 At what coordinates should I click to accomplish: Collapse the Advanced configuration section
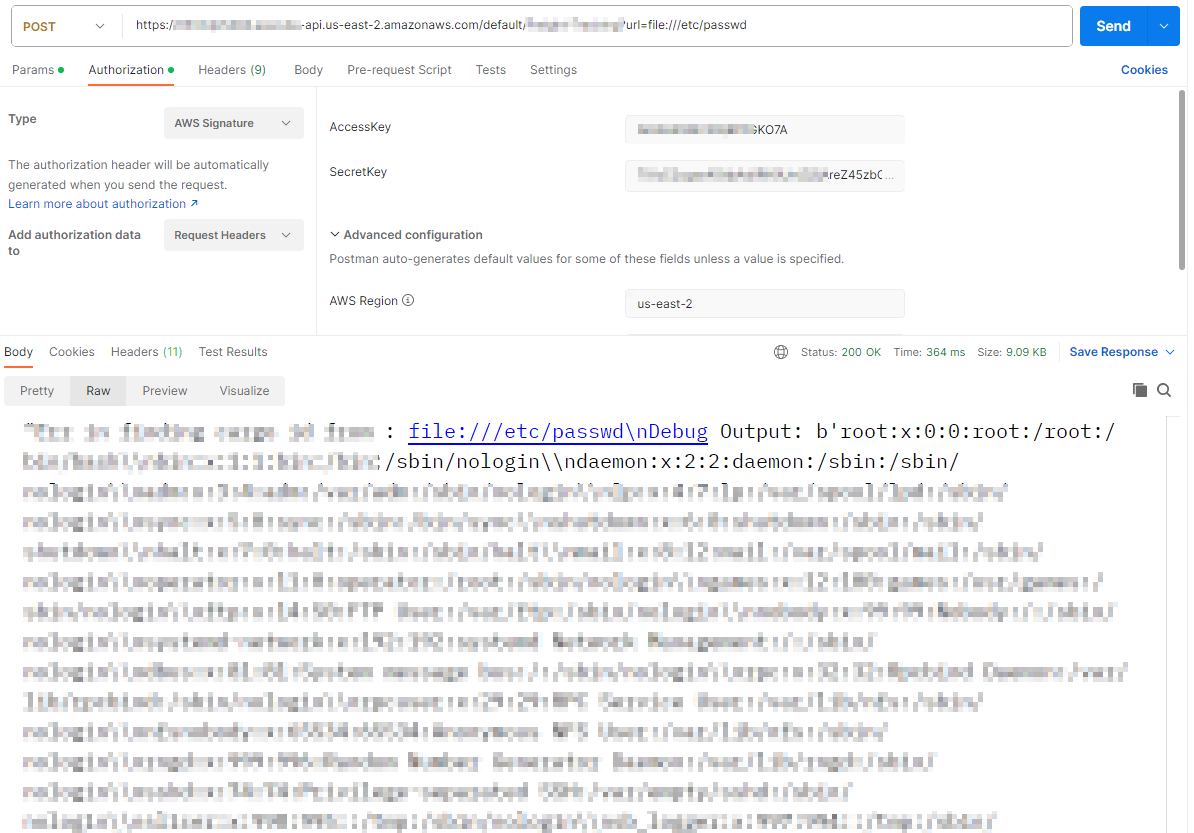click(x=406, y=235)
